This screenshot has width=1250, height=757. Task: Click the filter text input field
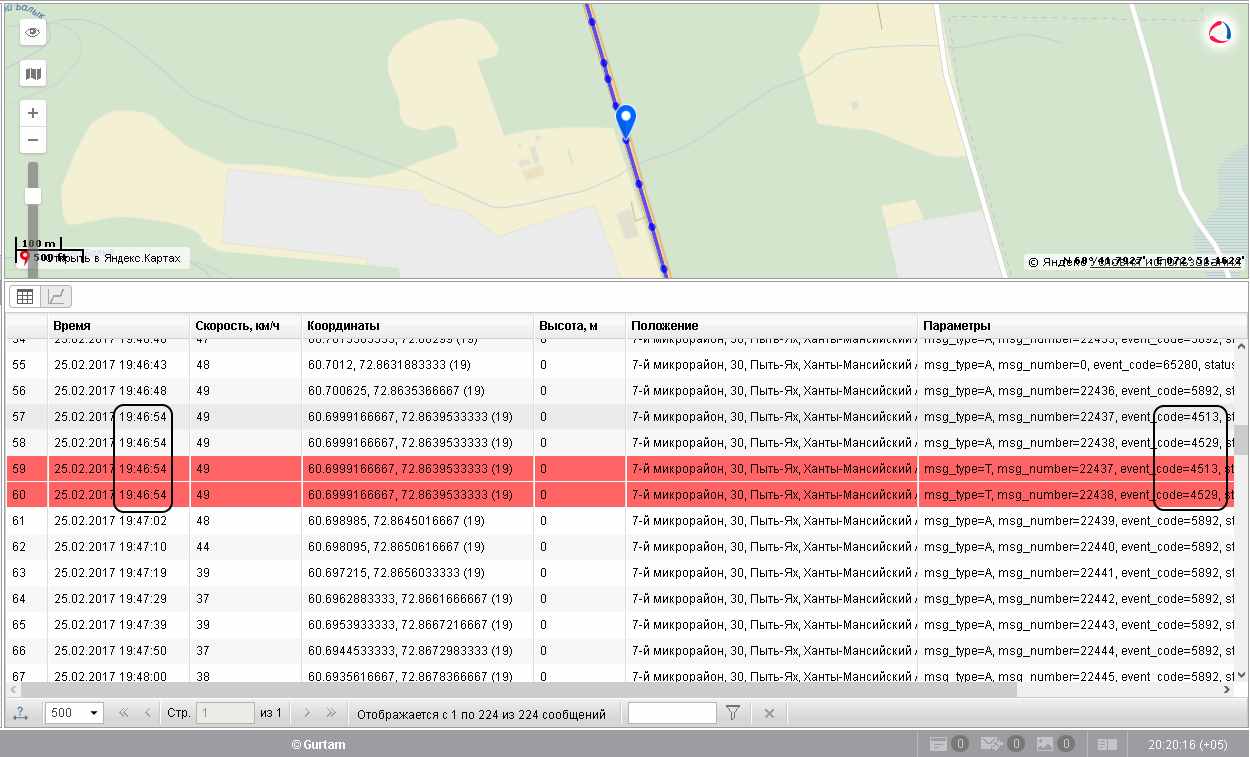pyautogui.click(x=671, y=713)
